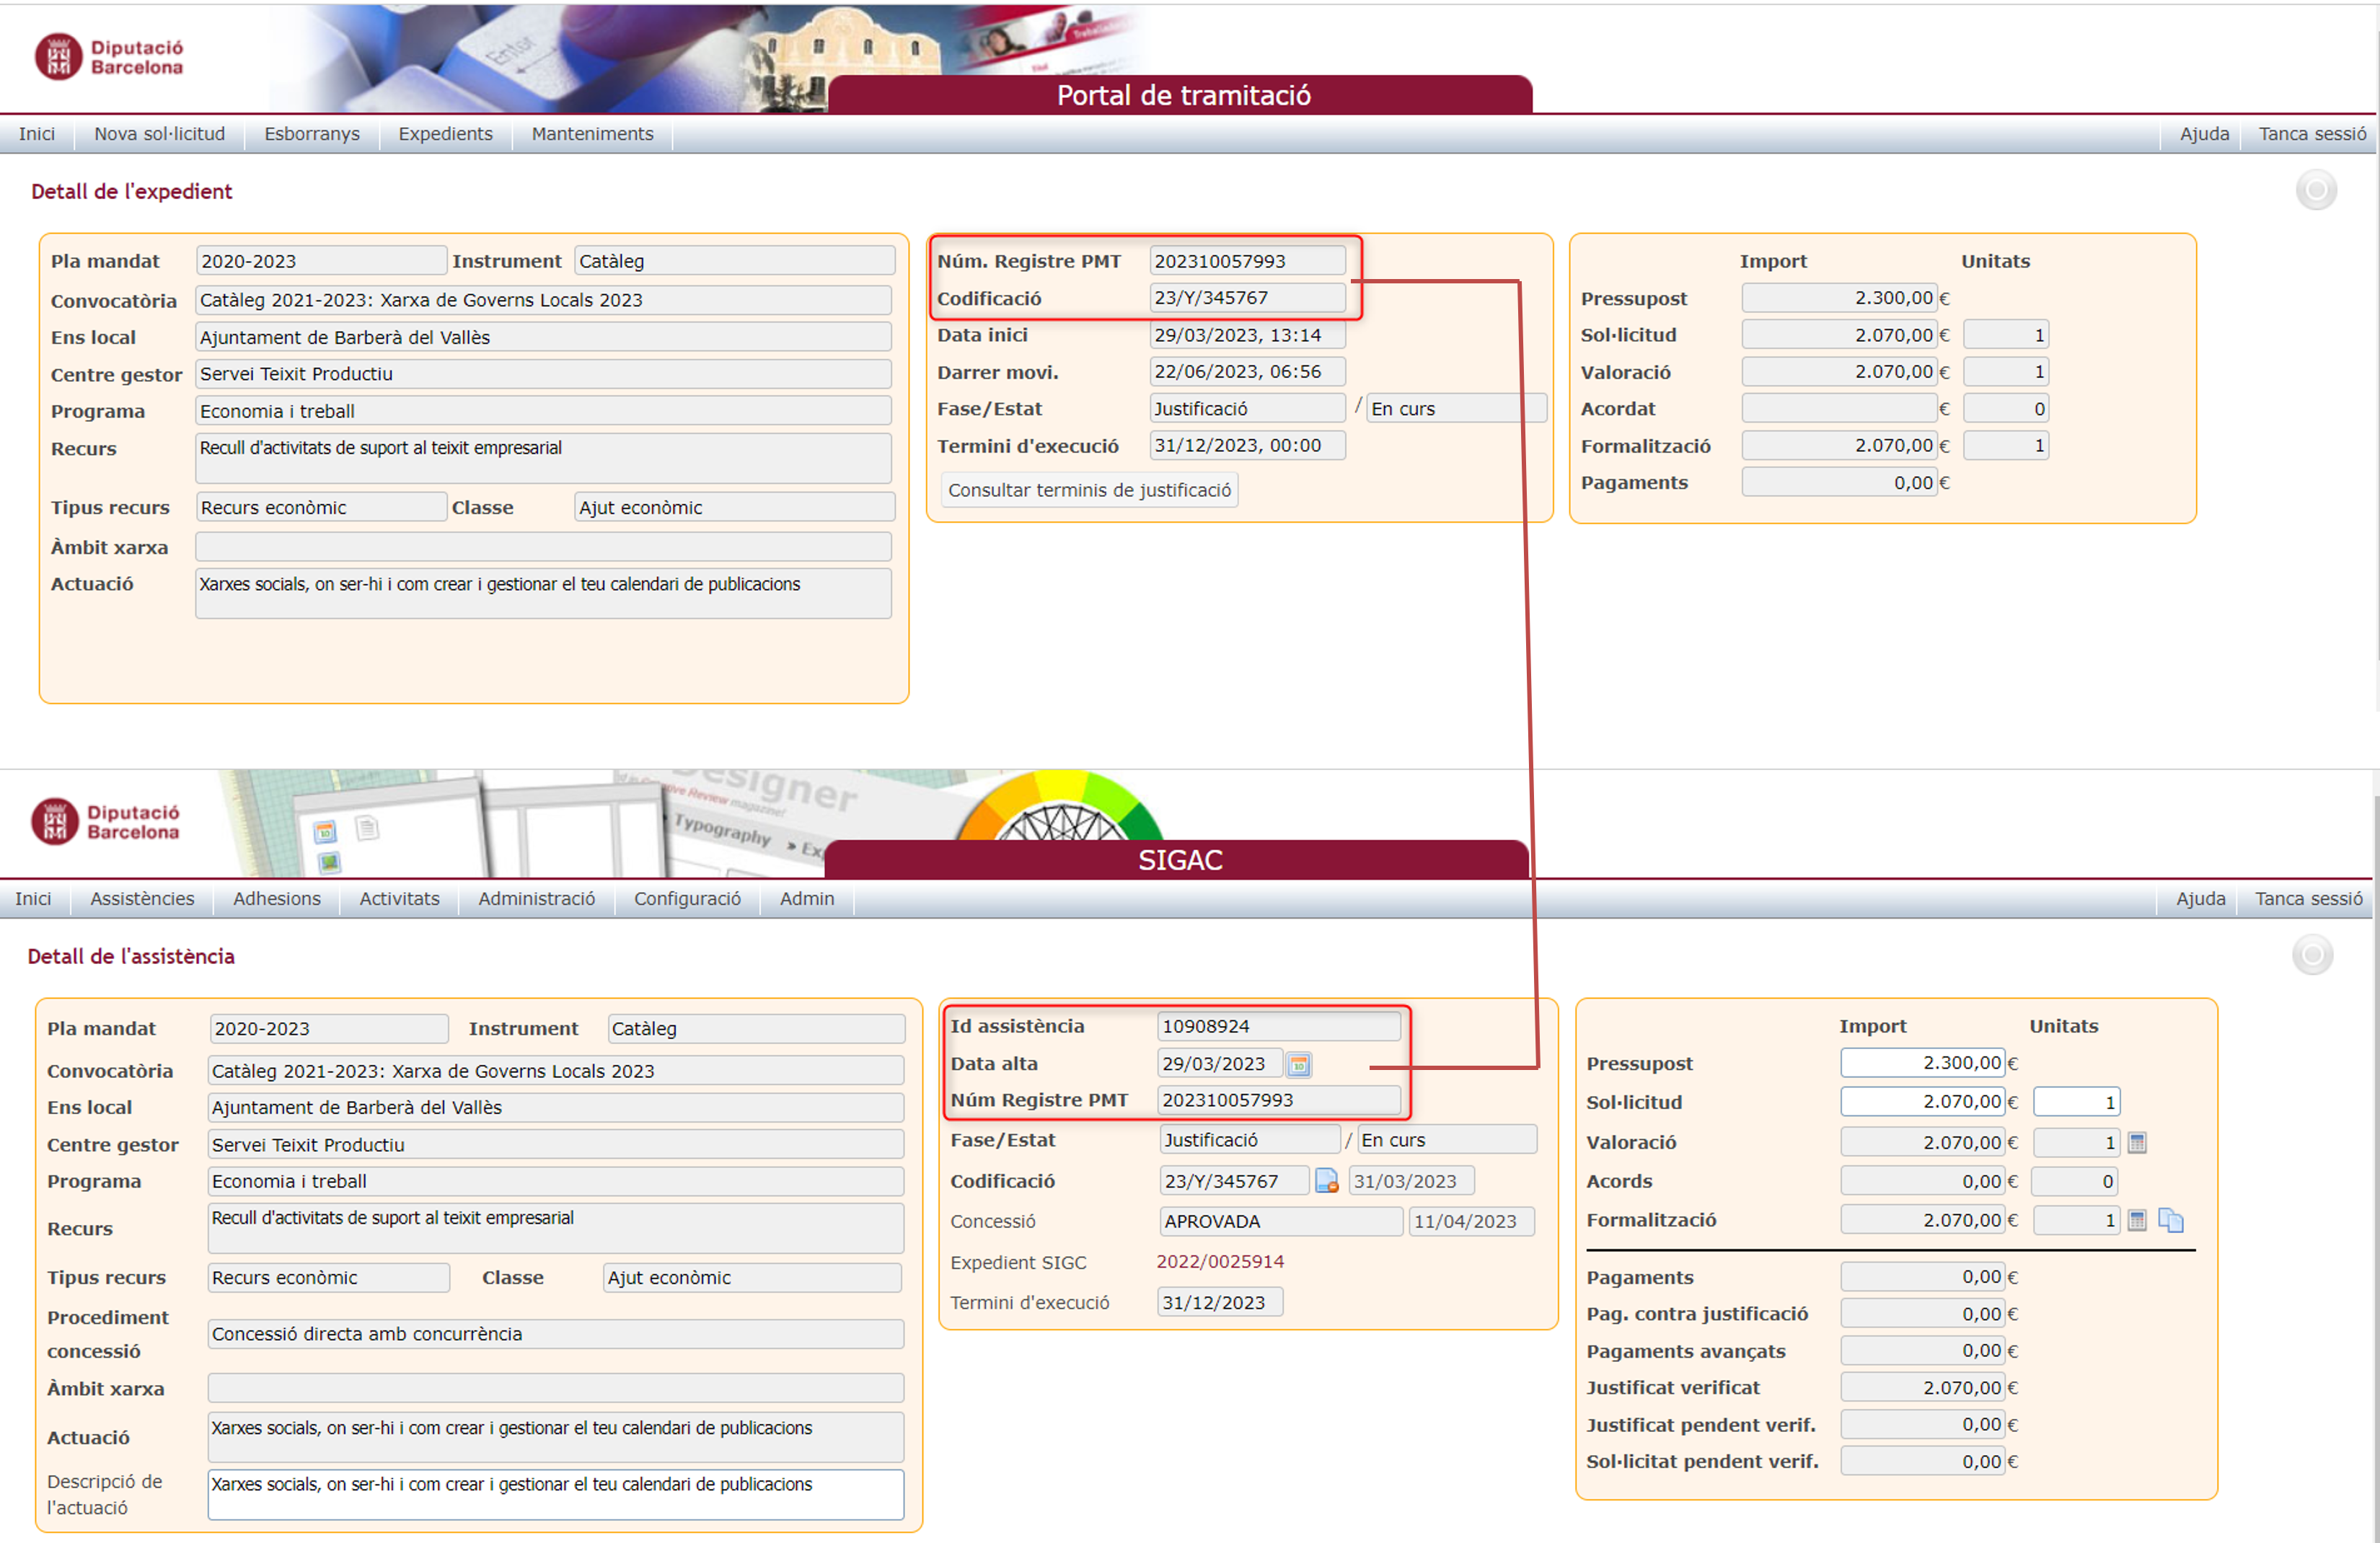Screen dimensions: 2380x1543
Task: Open the calculator icon in the Valoració row
Action: point(2137,1142)
